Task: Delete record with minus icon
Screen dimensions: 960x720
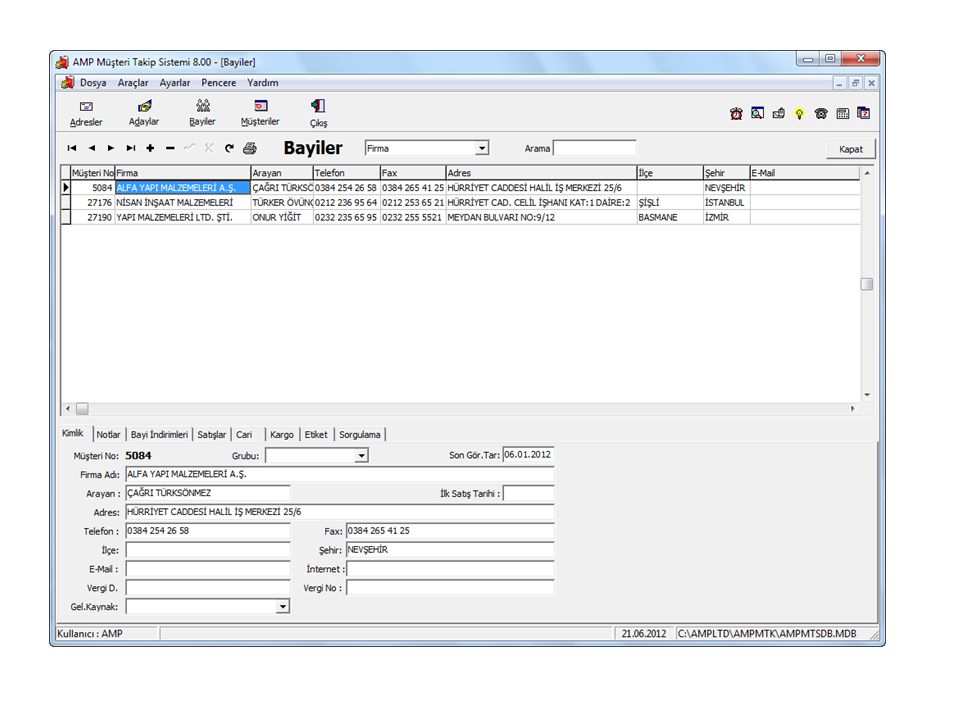Action: click(170, 148)
